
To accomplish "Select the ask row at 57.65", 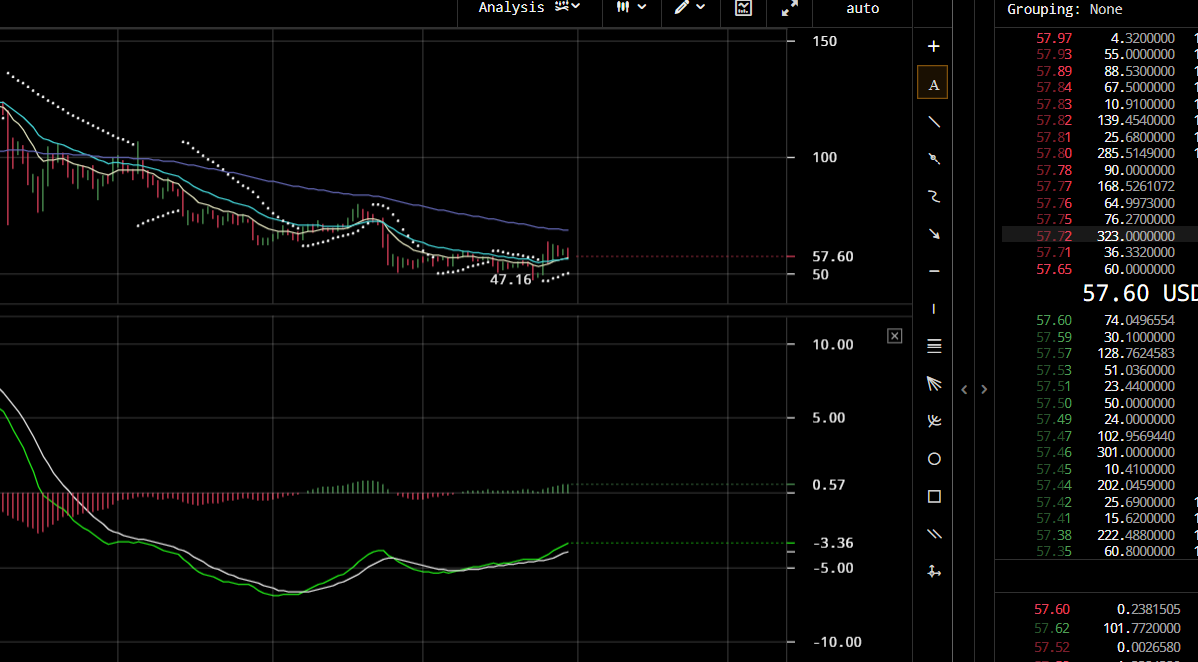I will tap(1100, 269).
